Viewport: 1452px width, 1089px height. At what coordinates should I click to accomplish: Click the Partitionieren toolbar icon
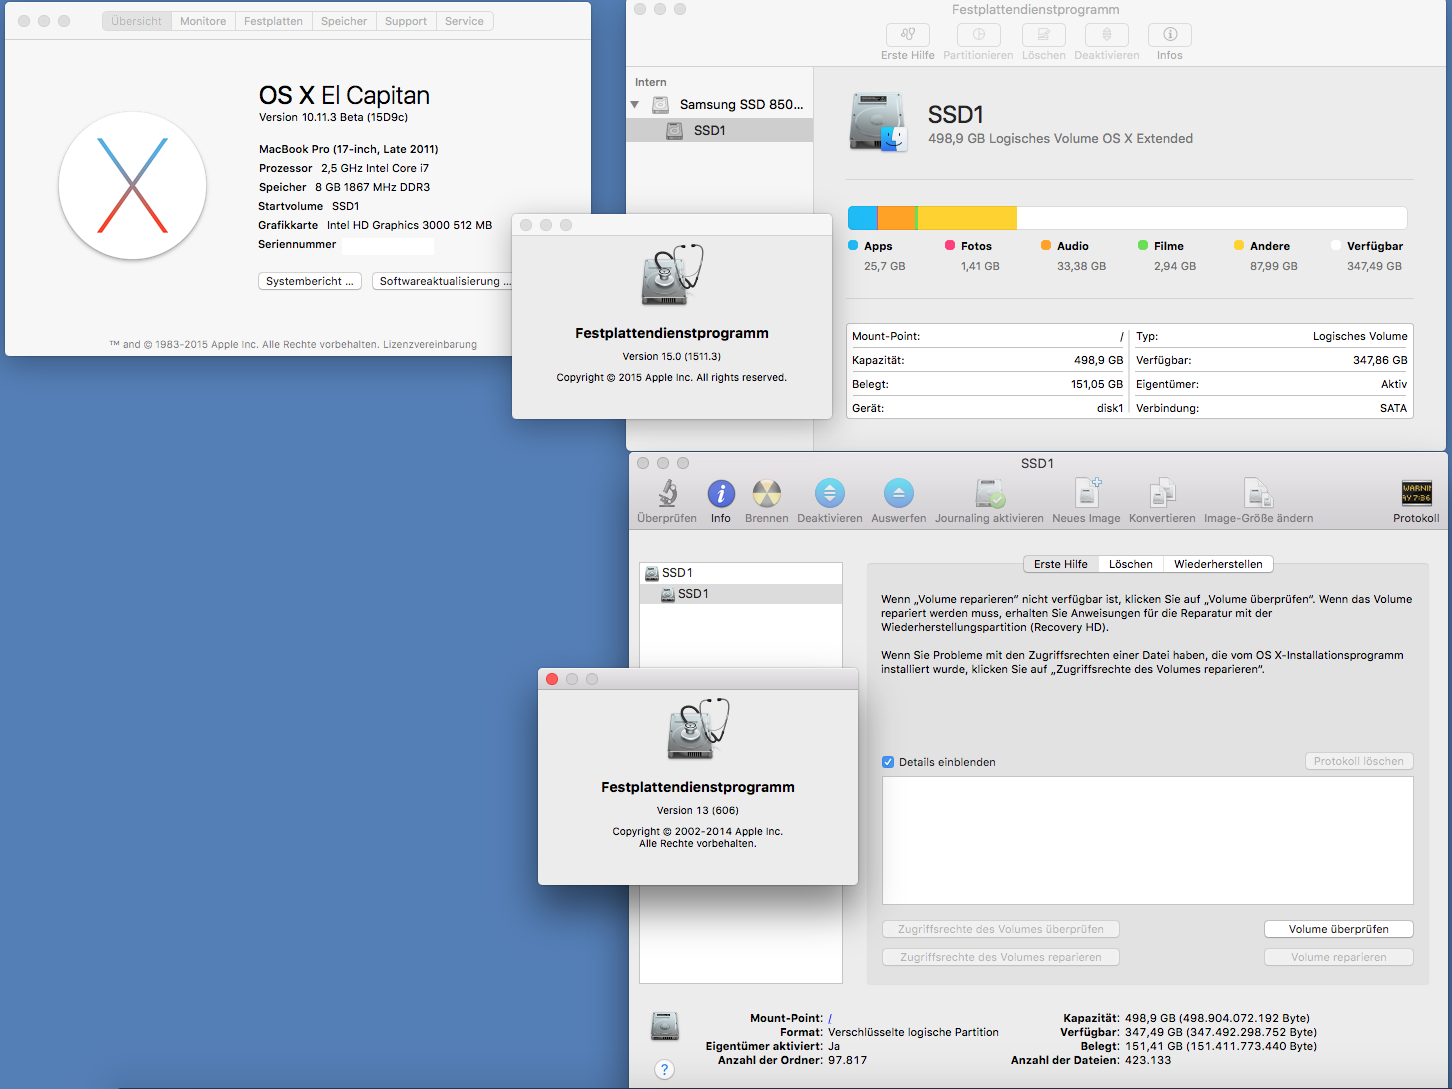click(978, 34)
